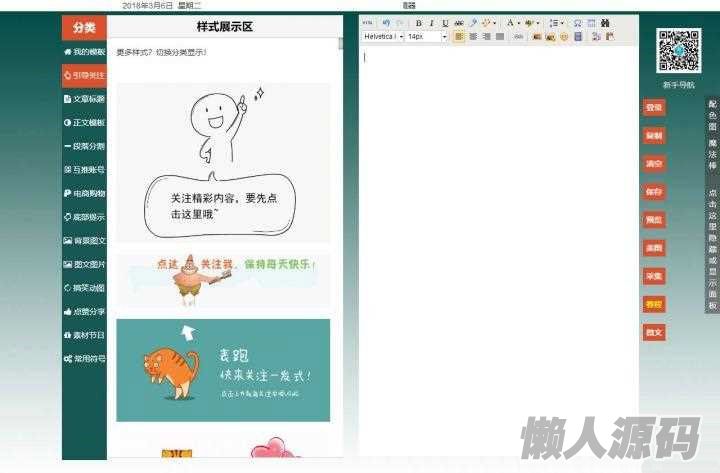Click the search and replace binoculars icon
This screenshot has width=720, height=473.
coord(605,23)
